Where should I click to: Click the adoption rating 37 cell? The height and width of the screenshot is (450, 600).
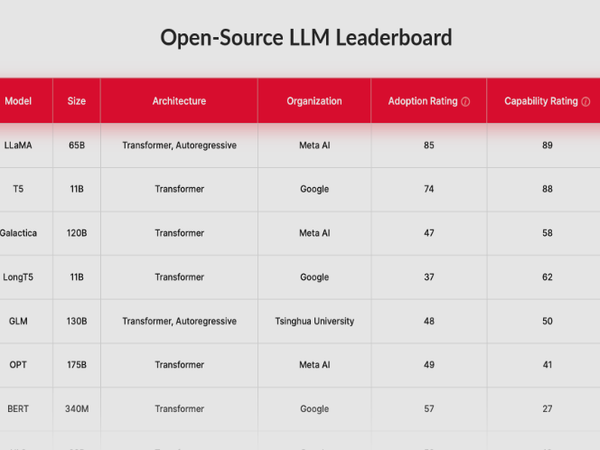coord(429,277)
